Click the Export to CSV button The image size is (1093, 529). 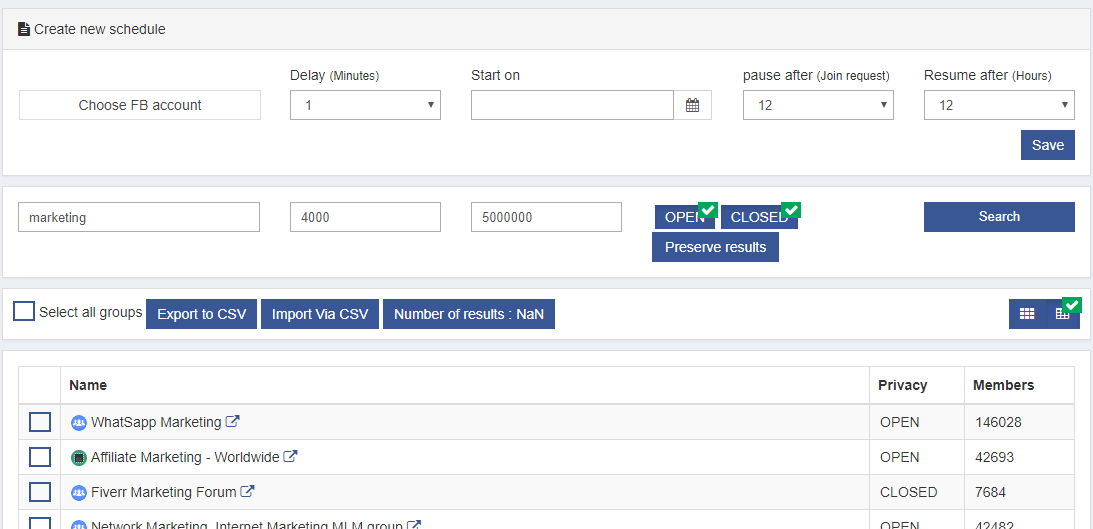(x=202, y=314)
